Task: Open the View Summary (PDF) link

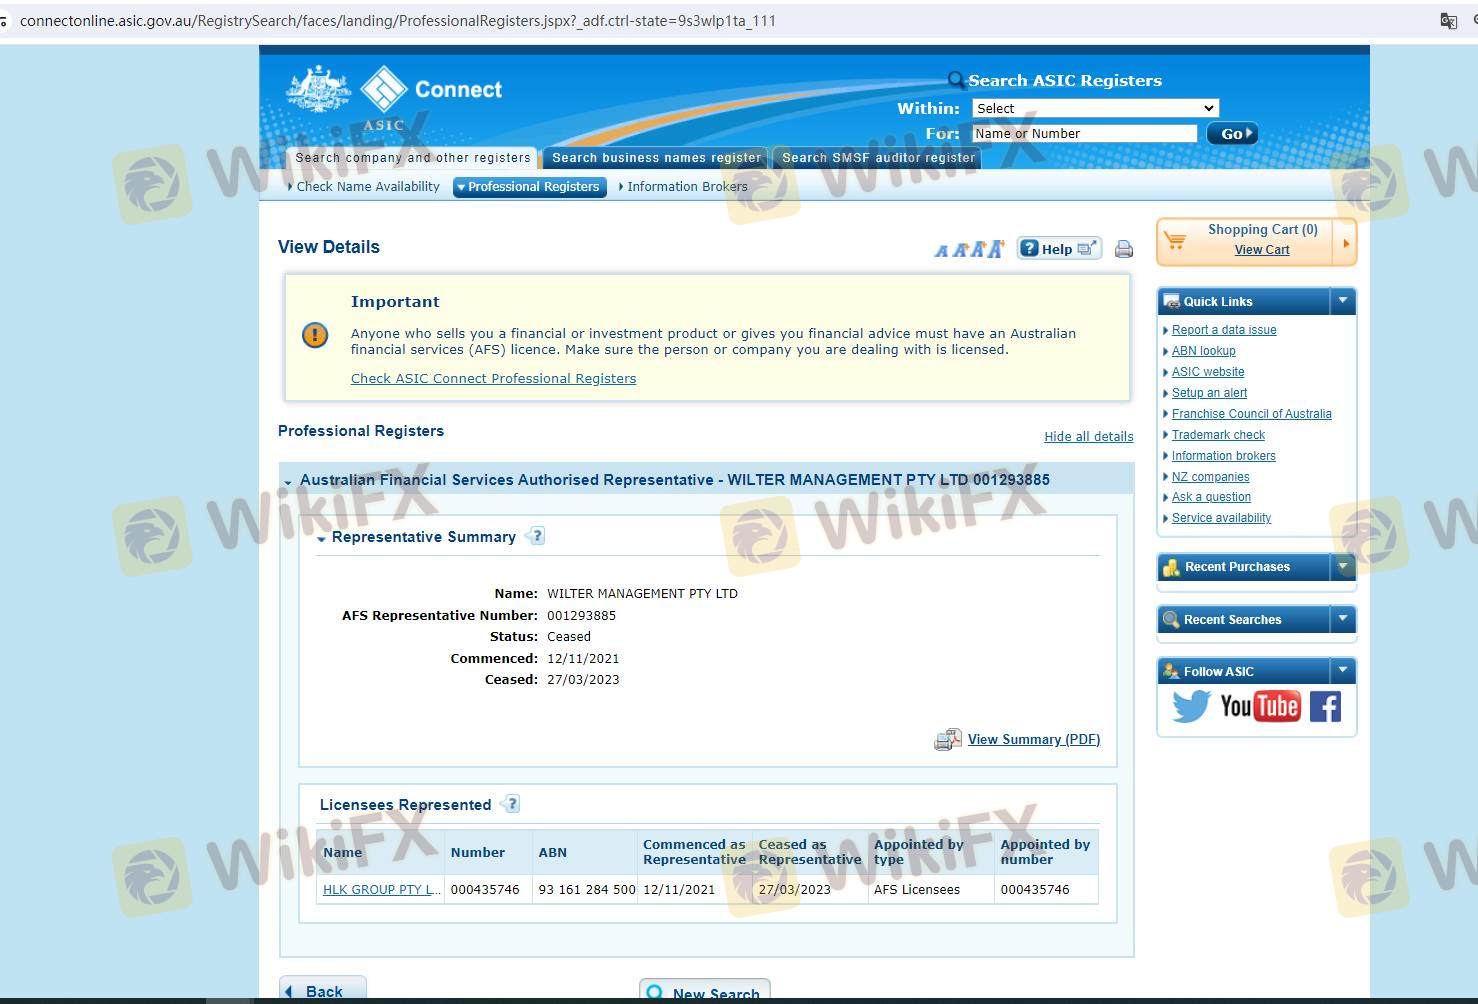Action: (x=1033, y=740)
